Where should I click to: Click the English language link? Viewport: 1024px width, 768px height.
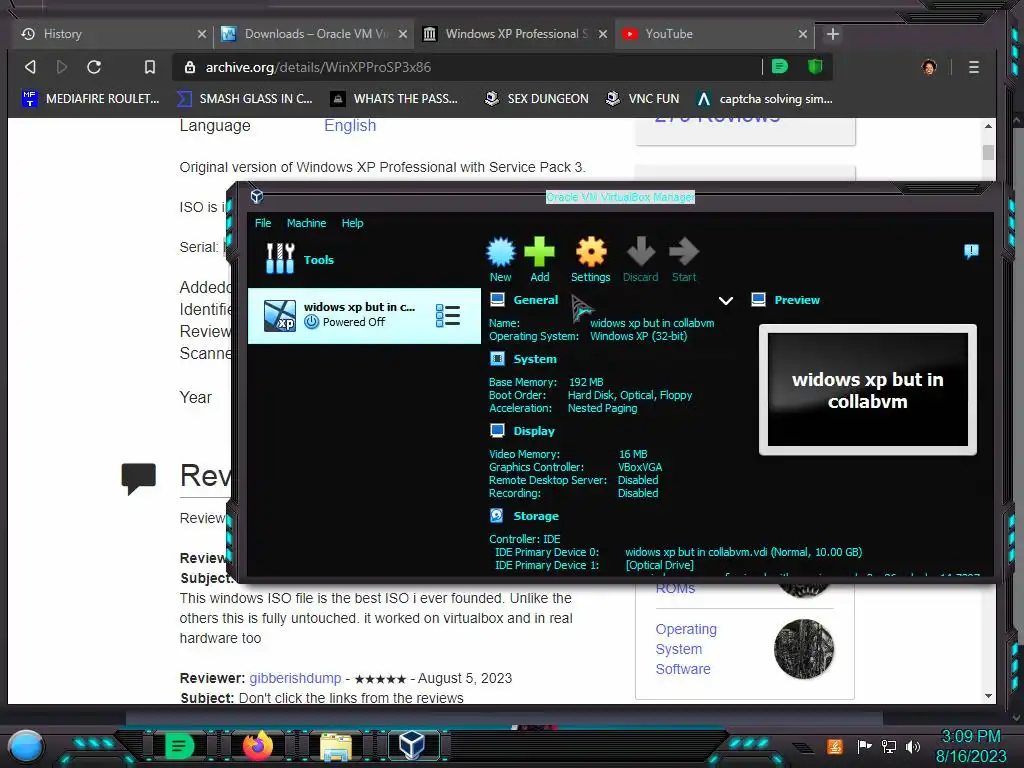pos(350,125)
